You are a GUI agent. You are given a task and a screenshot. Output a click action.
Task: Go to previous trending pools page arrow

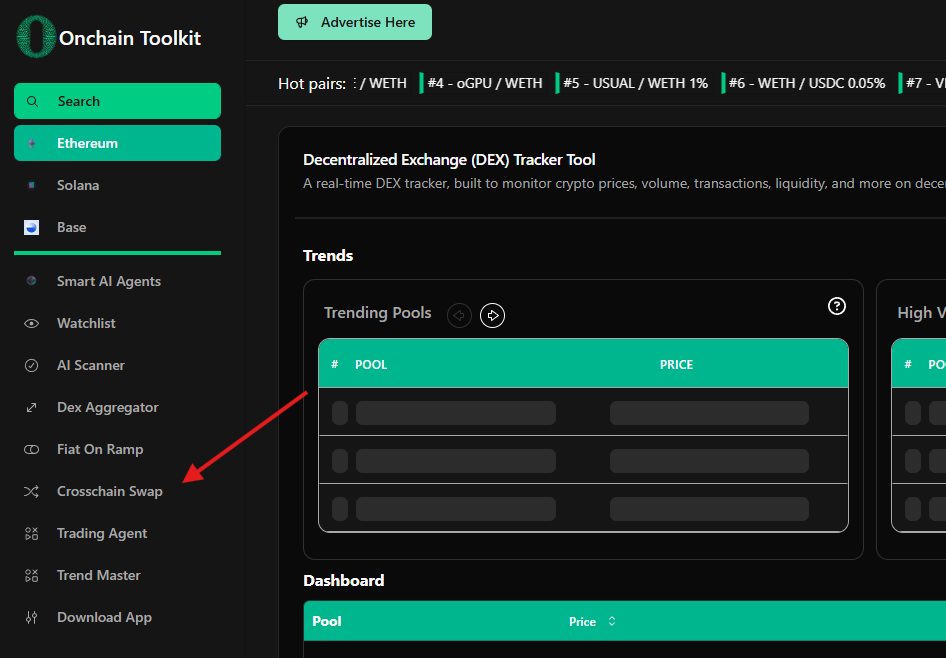[x=459, y=316]
